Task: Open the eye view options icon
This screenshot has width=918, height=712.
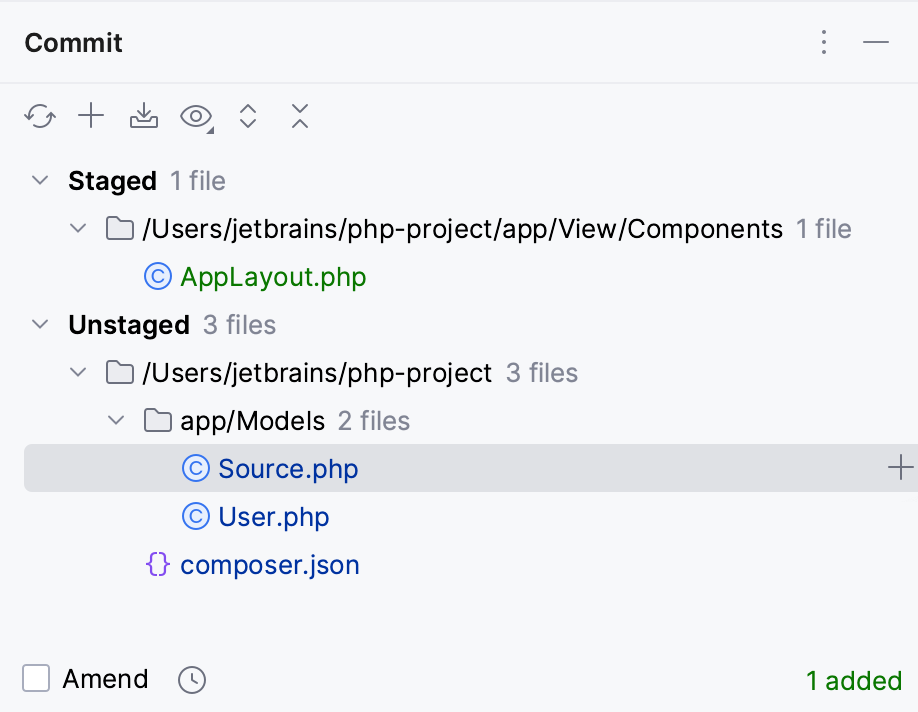Action: tap(193, 116)
